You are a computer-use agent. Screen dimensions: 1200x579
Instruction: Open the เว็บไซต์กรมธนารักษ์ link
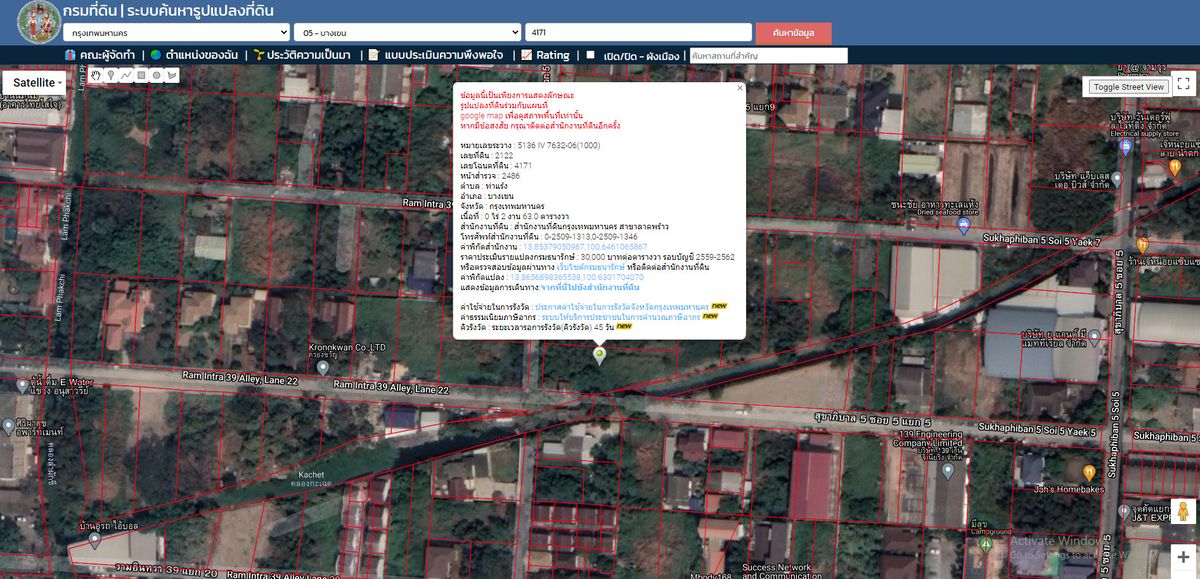[591, 266]
